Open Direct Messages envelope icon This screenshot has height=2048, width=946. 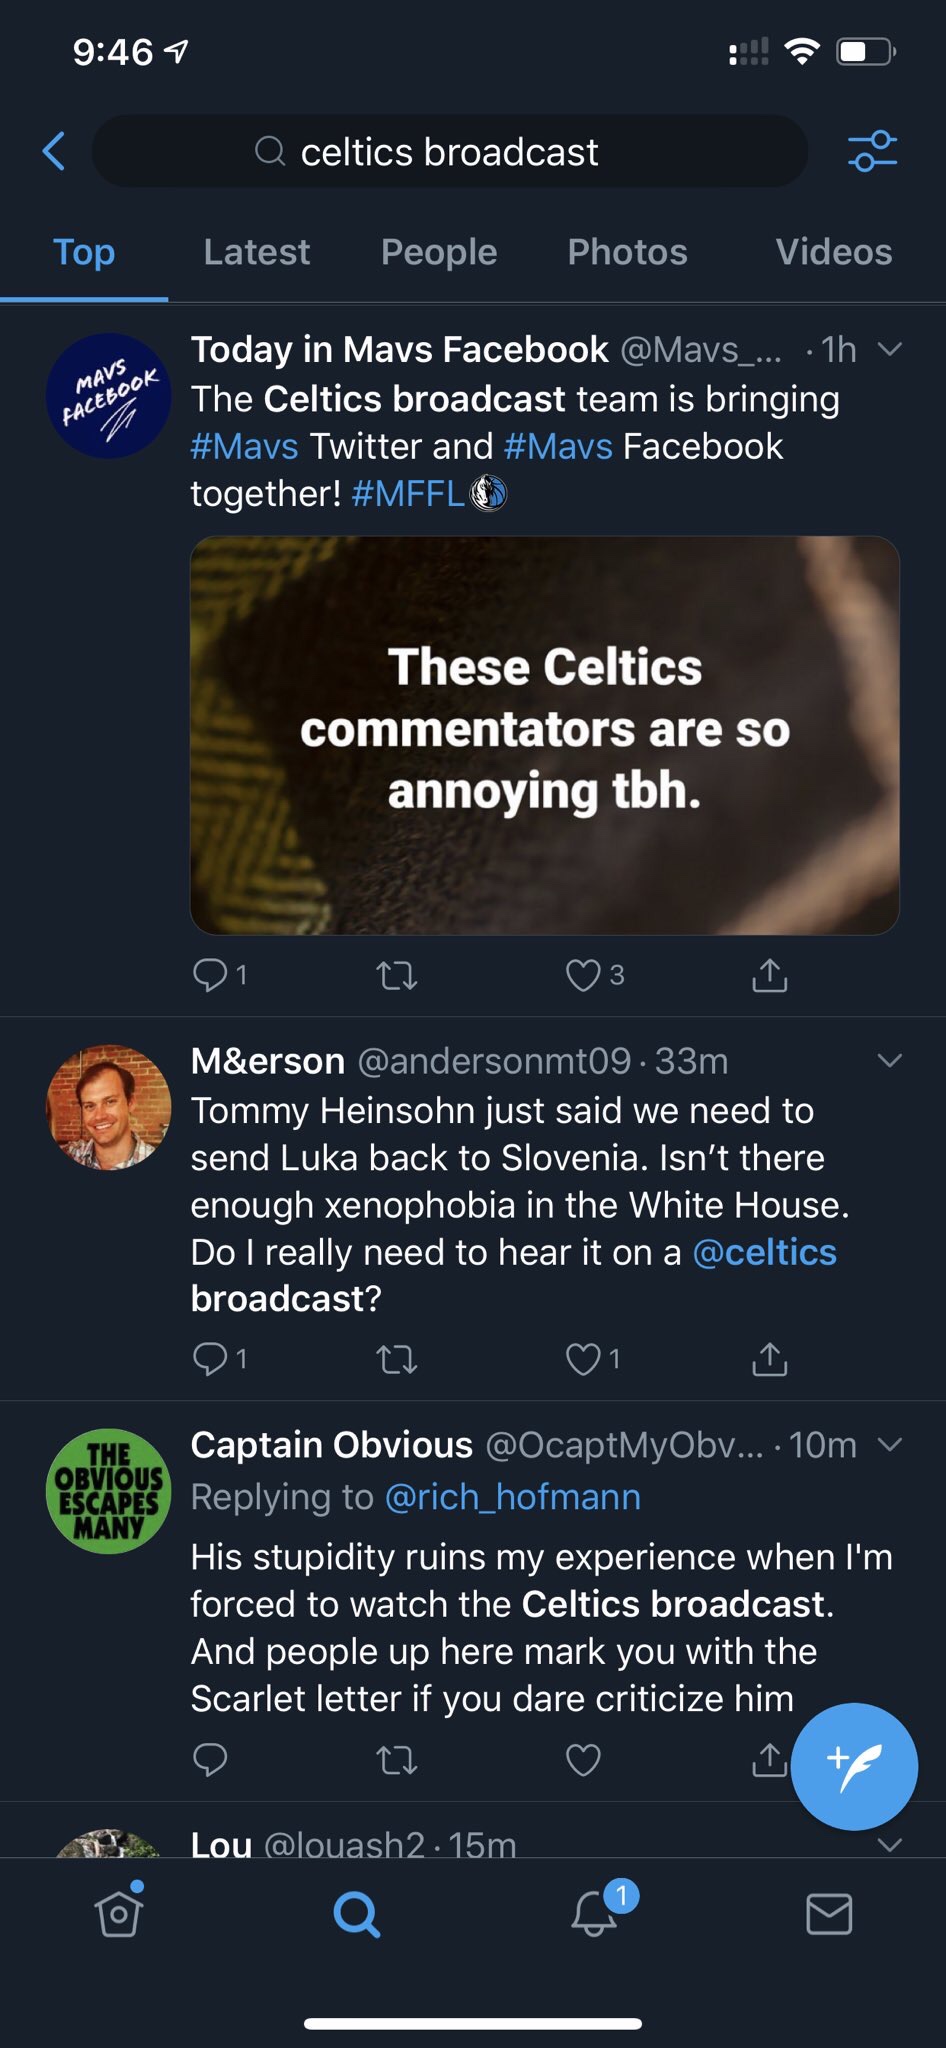click(x=829, y=1913)
